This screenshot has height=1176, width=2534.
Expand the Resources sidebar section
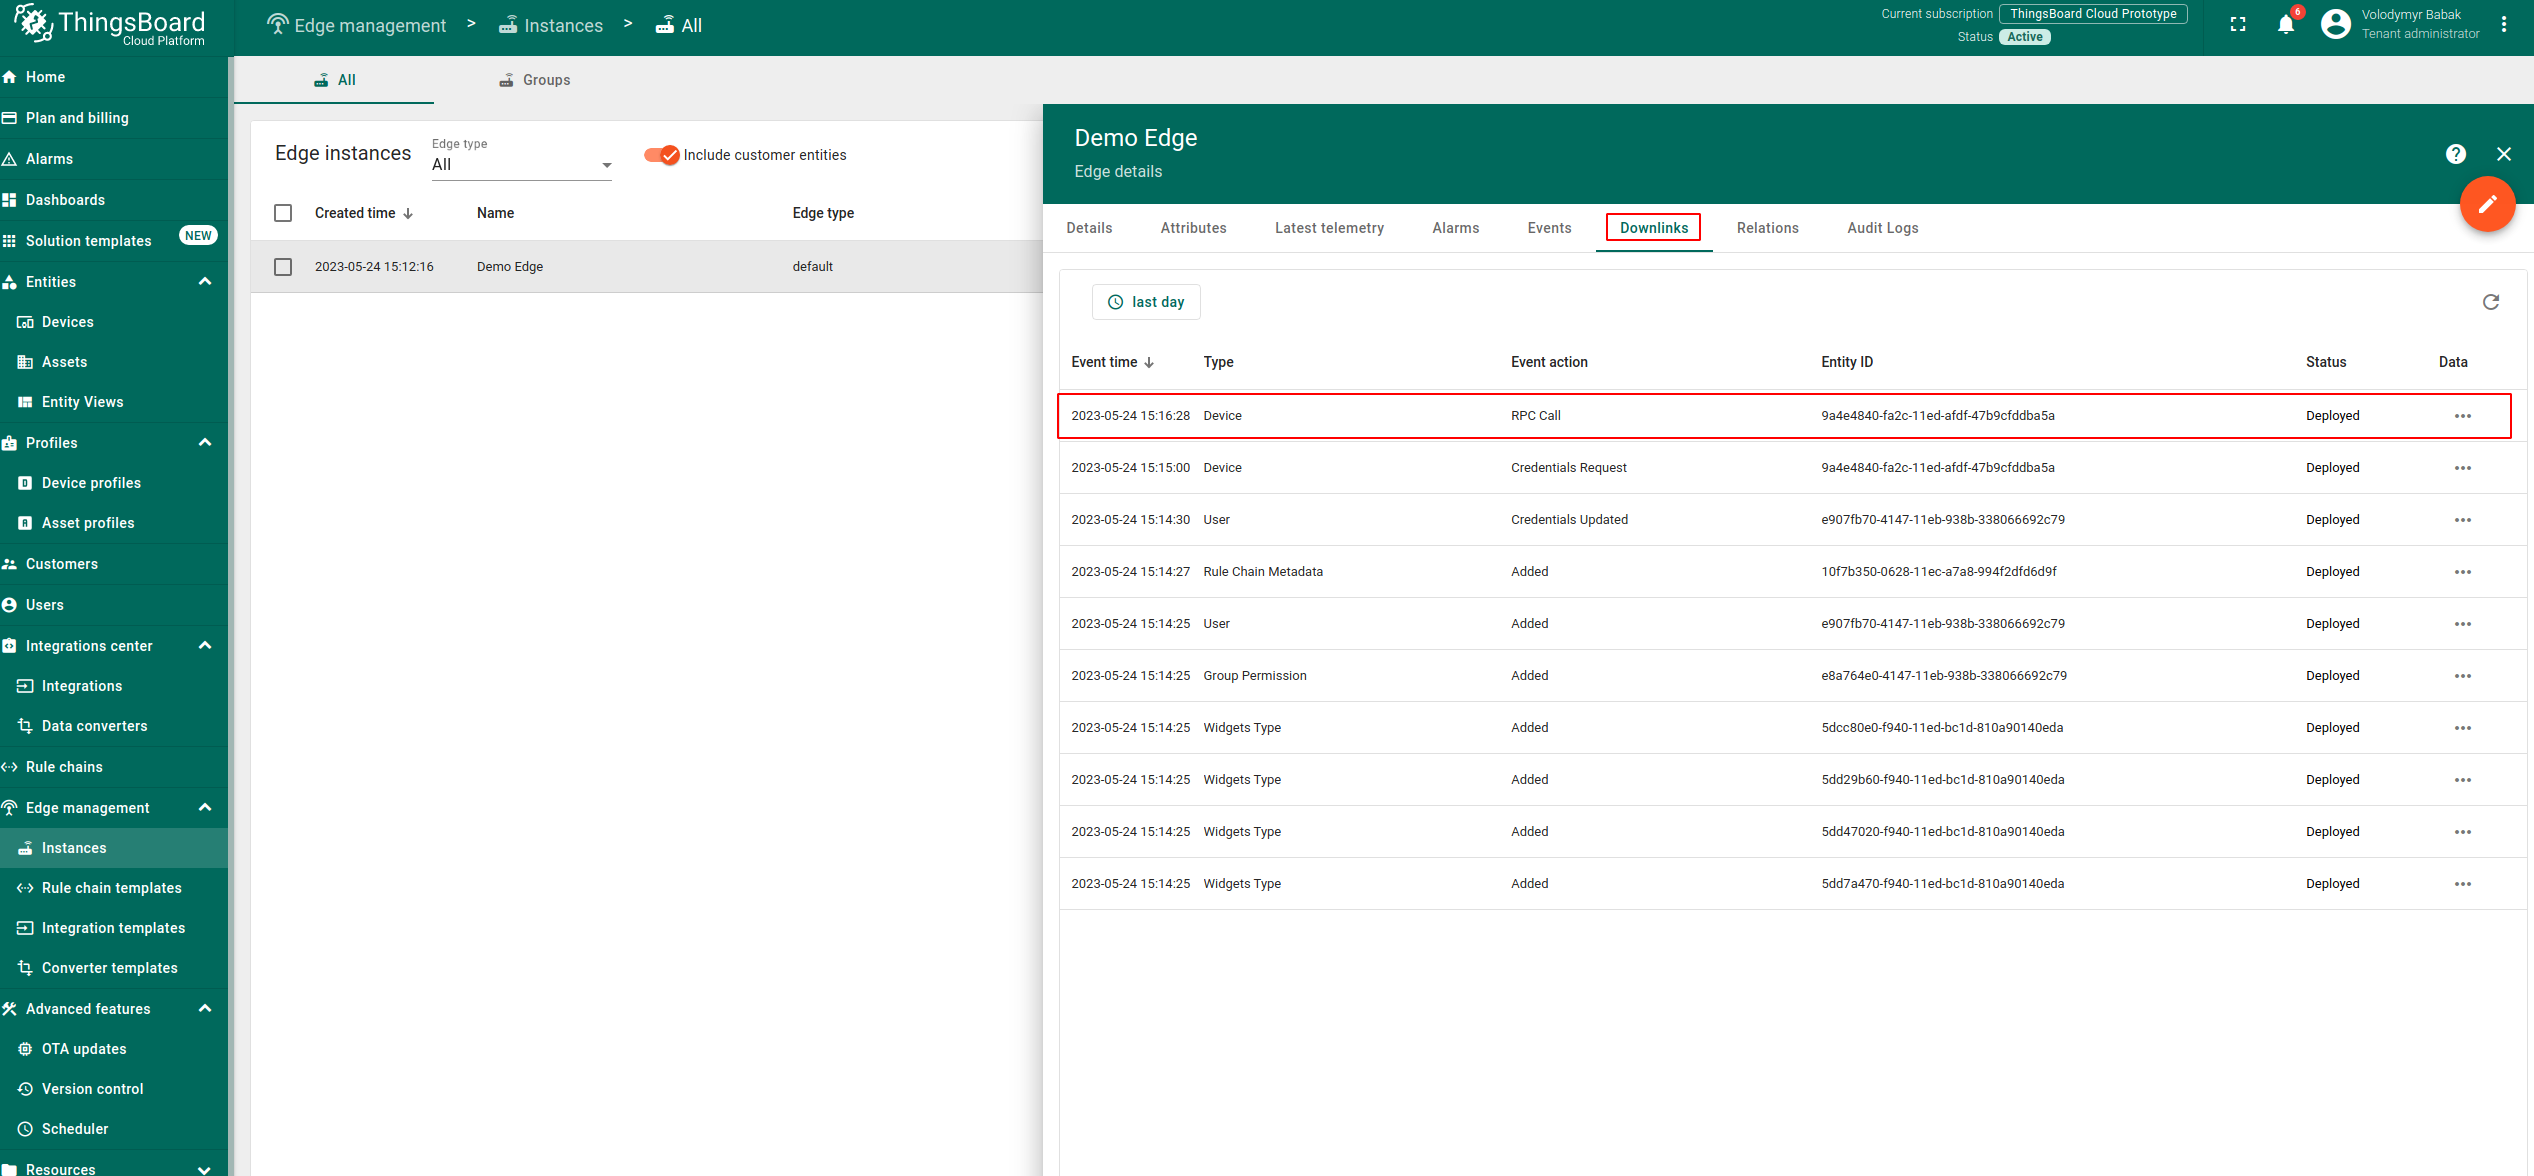(x=204, y=1168)
